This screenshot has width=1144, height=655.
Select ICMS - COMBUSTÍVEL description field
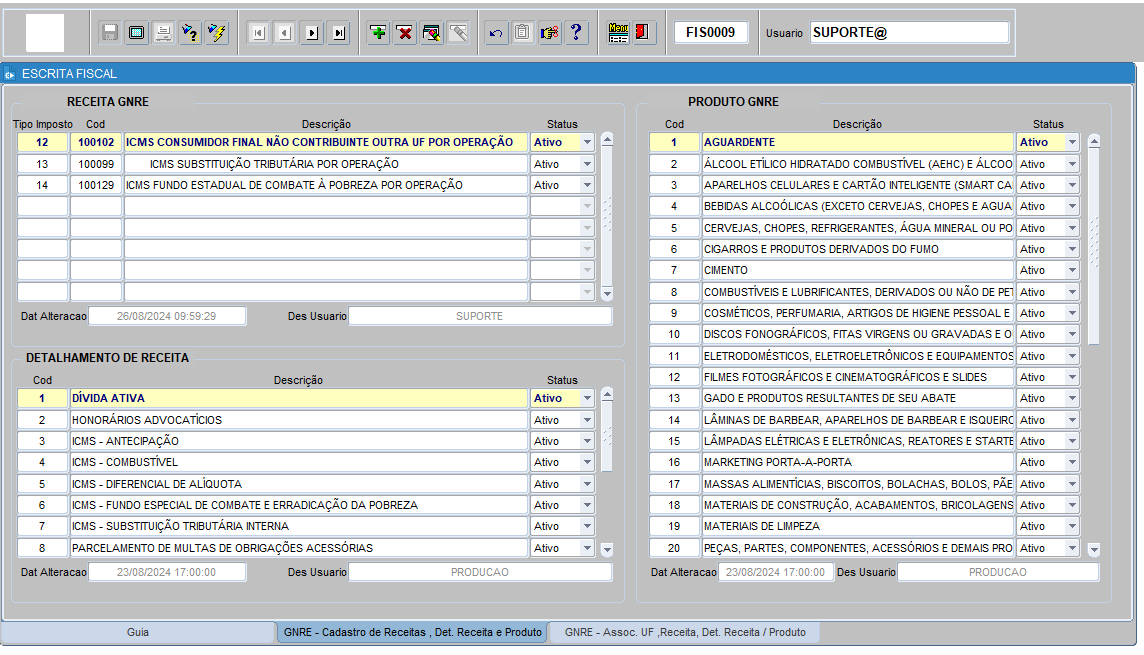[298, 462]
